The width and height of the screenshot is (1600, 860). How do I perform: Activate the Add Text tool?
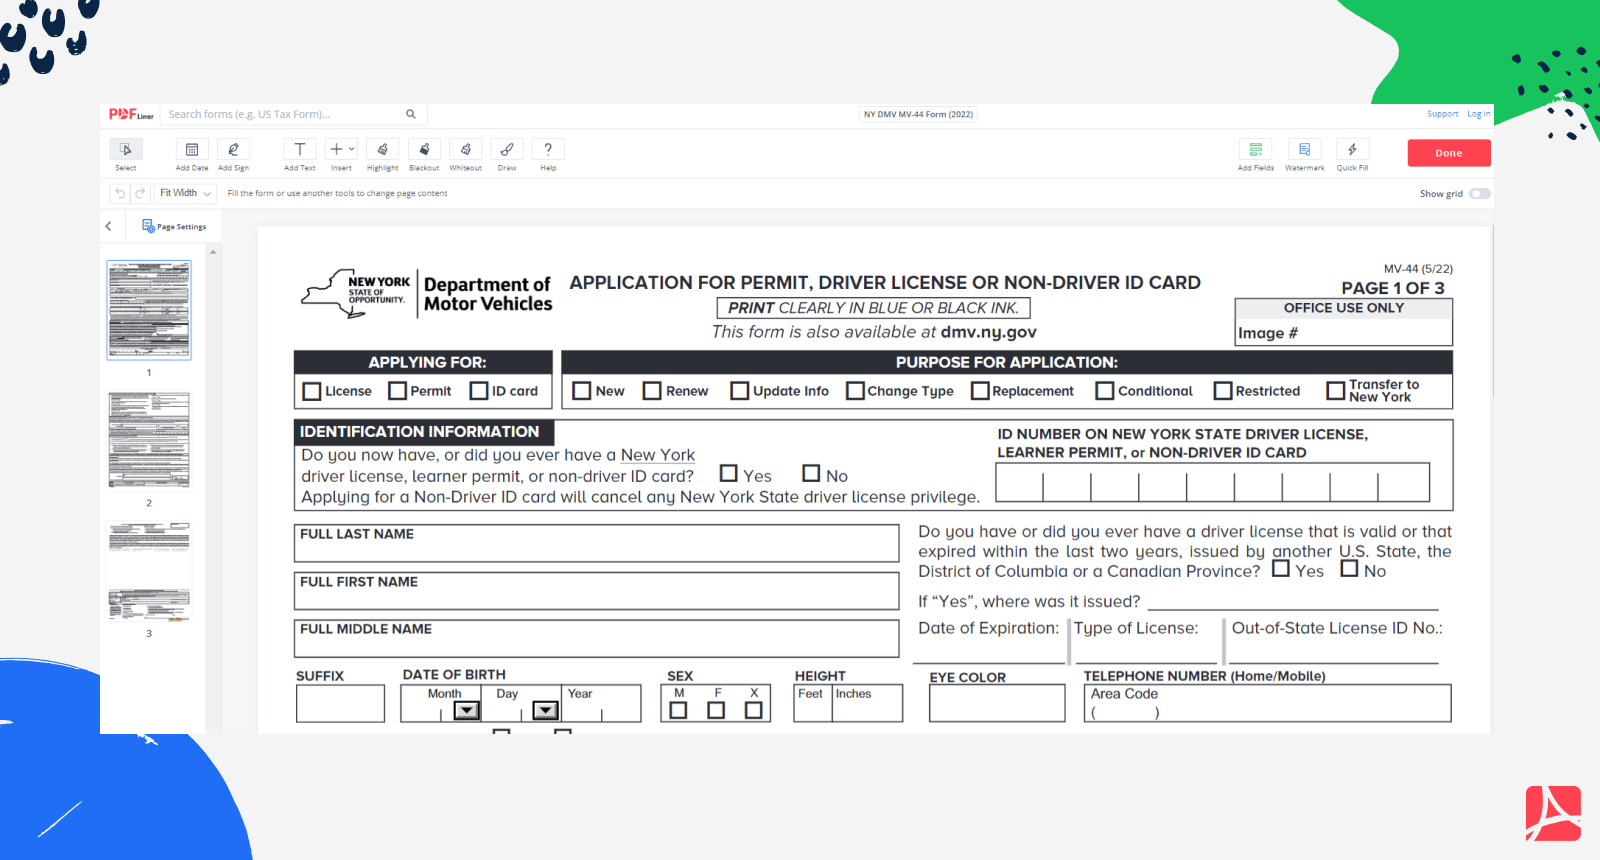(299, 150)
